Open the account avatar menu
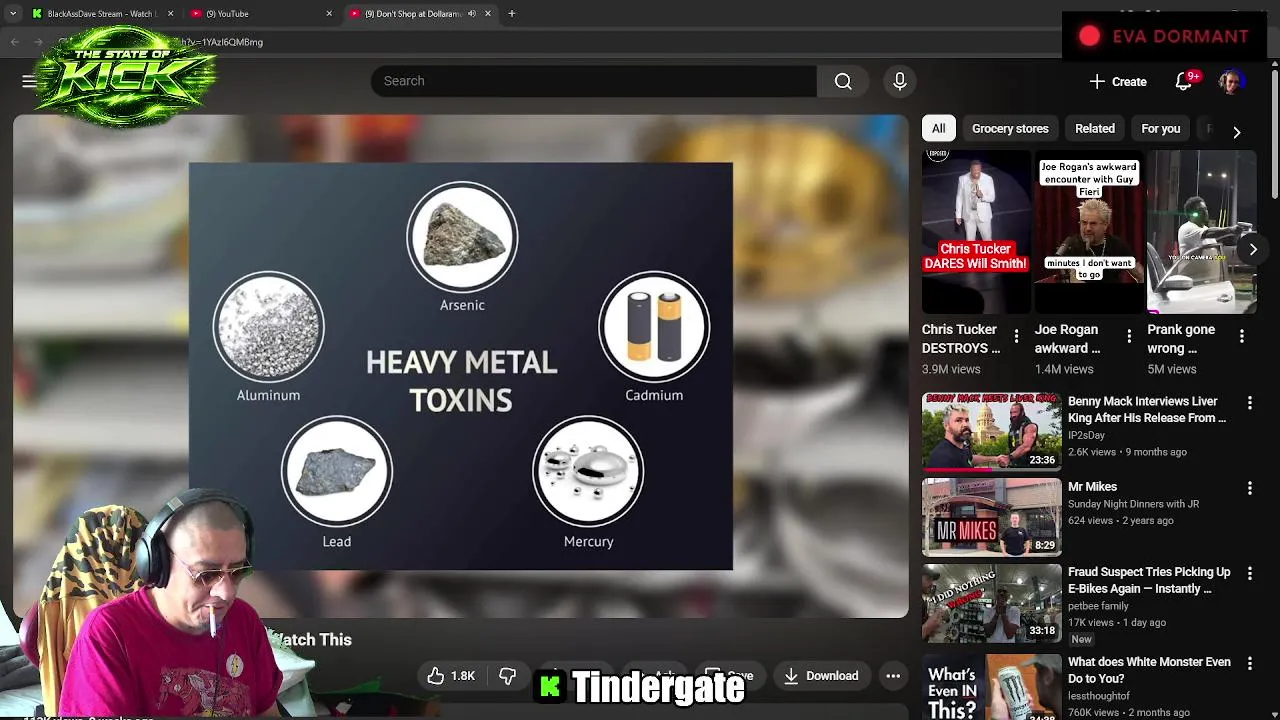1280x720 pixels. click(x=1231, y=82)
